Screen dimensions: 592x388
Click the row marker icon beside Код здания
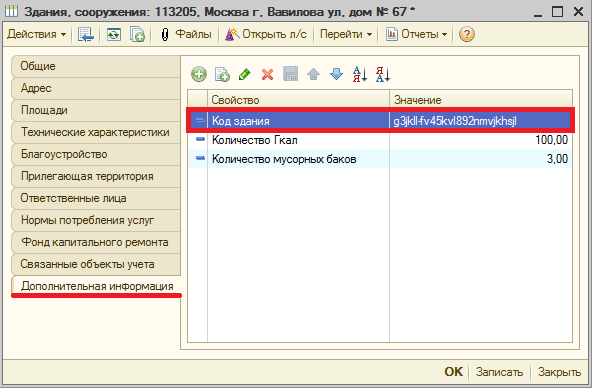click(x=200, y=120)
